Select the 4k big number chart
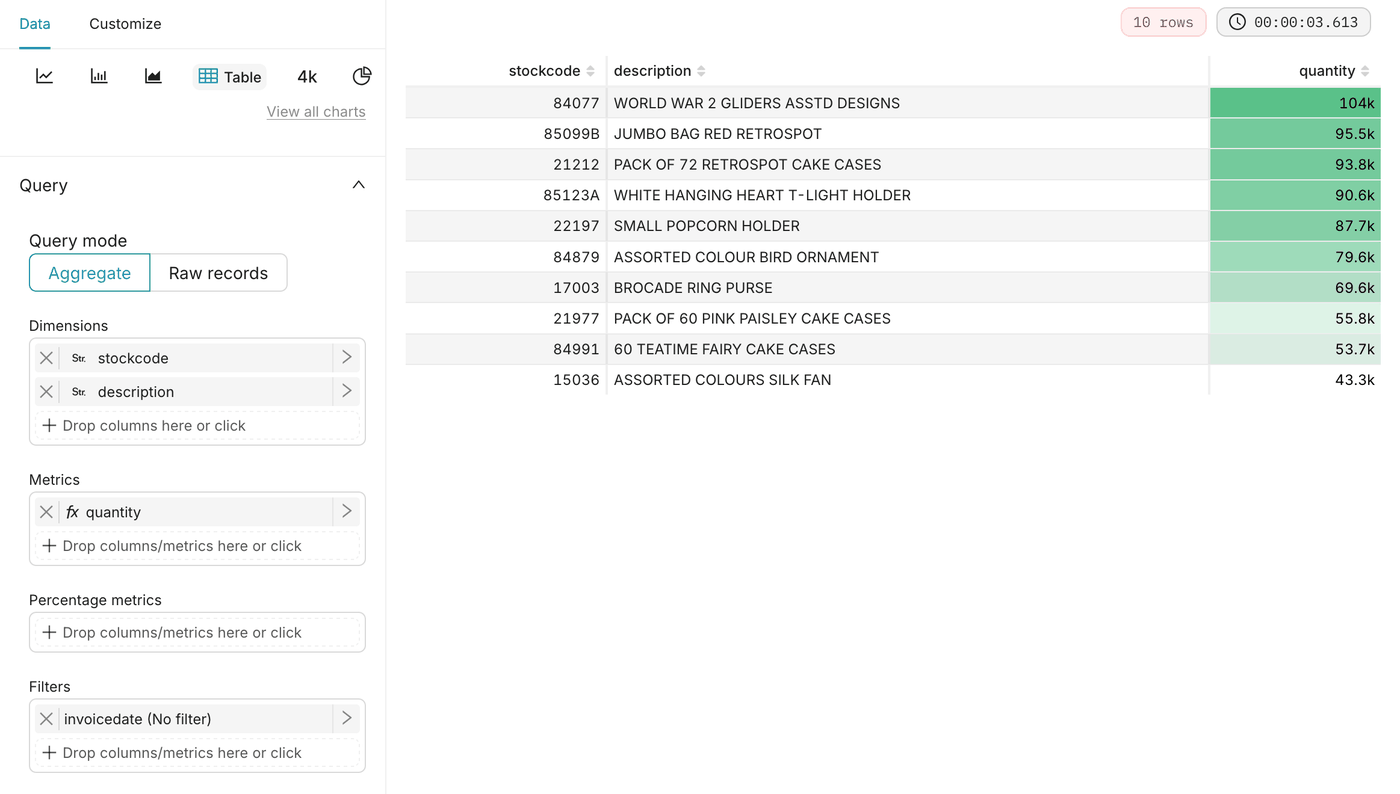1400x794 pixels. [x=307, y=77]
